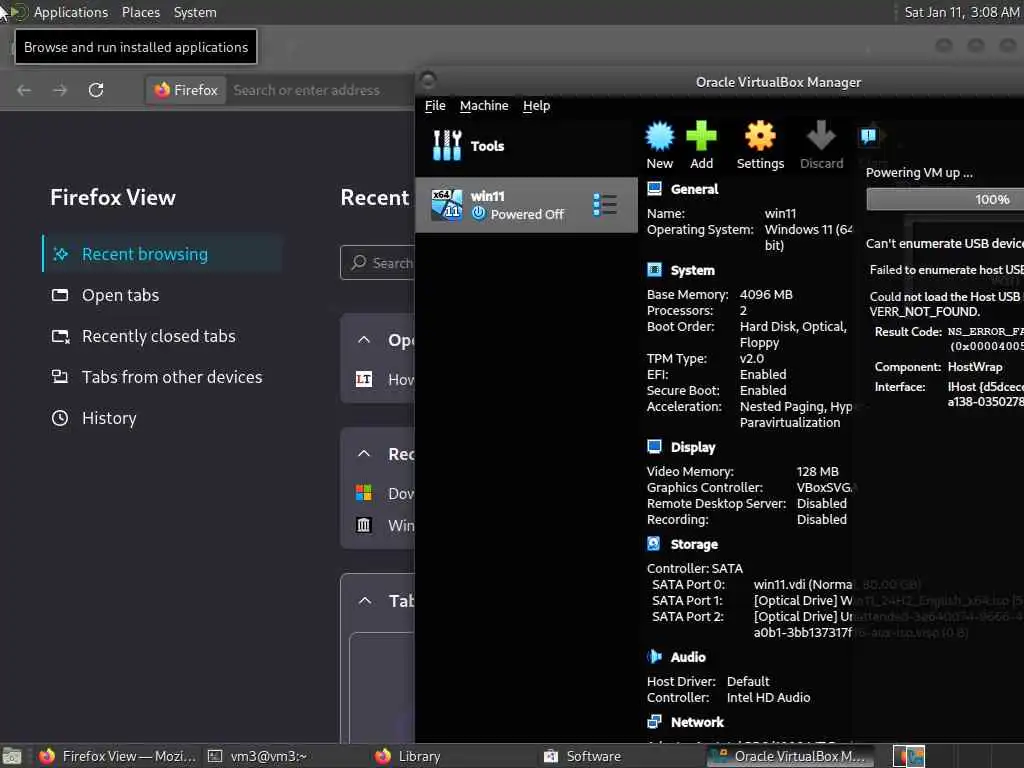Select Recent browsing in Firefox View
The width and height of the screenshot is (1024, 768).
pos(163,254)
